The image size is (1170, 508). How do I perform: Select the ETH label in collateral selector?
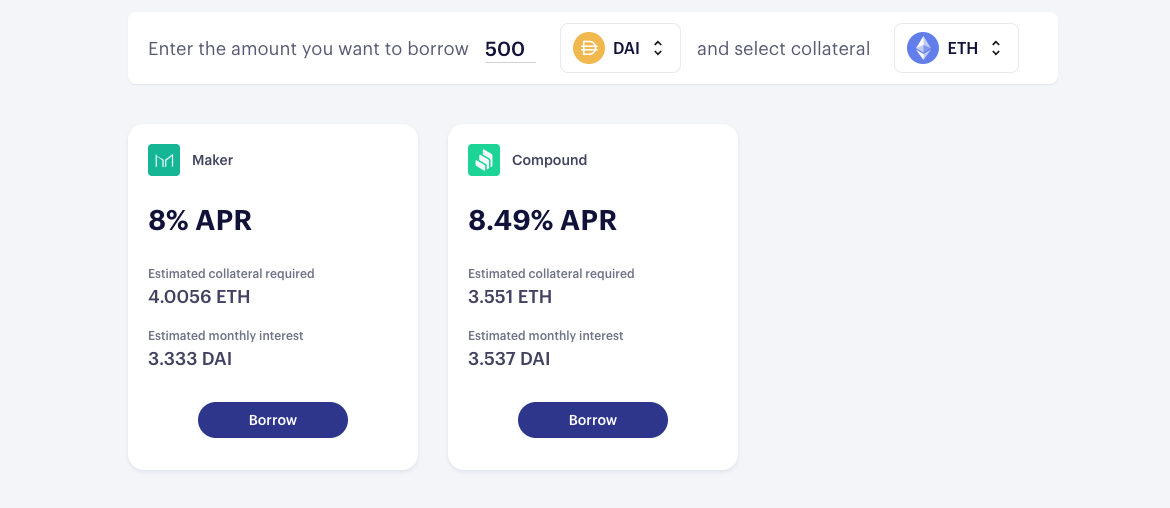tap(963, 48)
